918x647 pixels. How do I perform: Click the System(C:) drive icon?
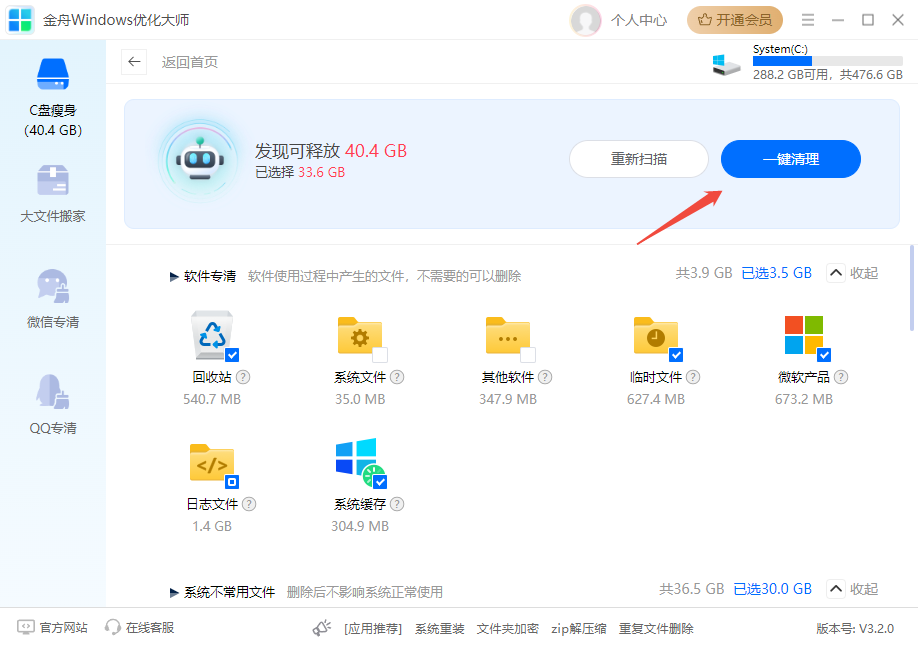point(726,64)
